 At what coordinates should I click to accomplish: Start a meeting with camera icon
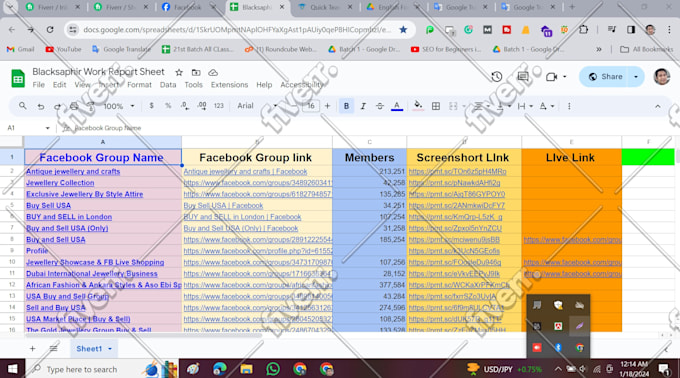pyautogui.click(x=552, y=77)
